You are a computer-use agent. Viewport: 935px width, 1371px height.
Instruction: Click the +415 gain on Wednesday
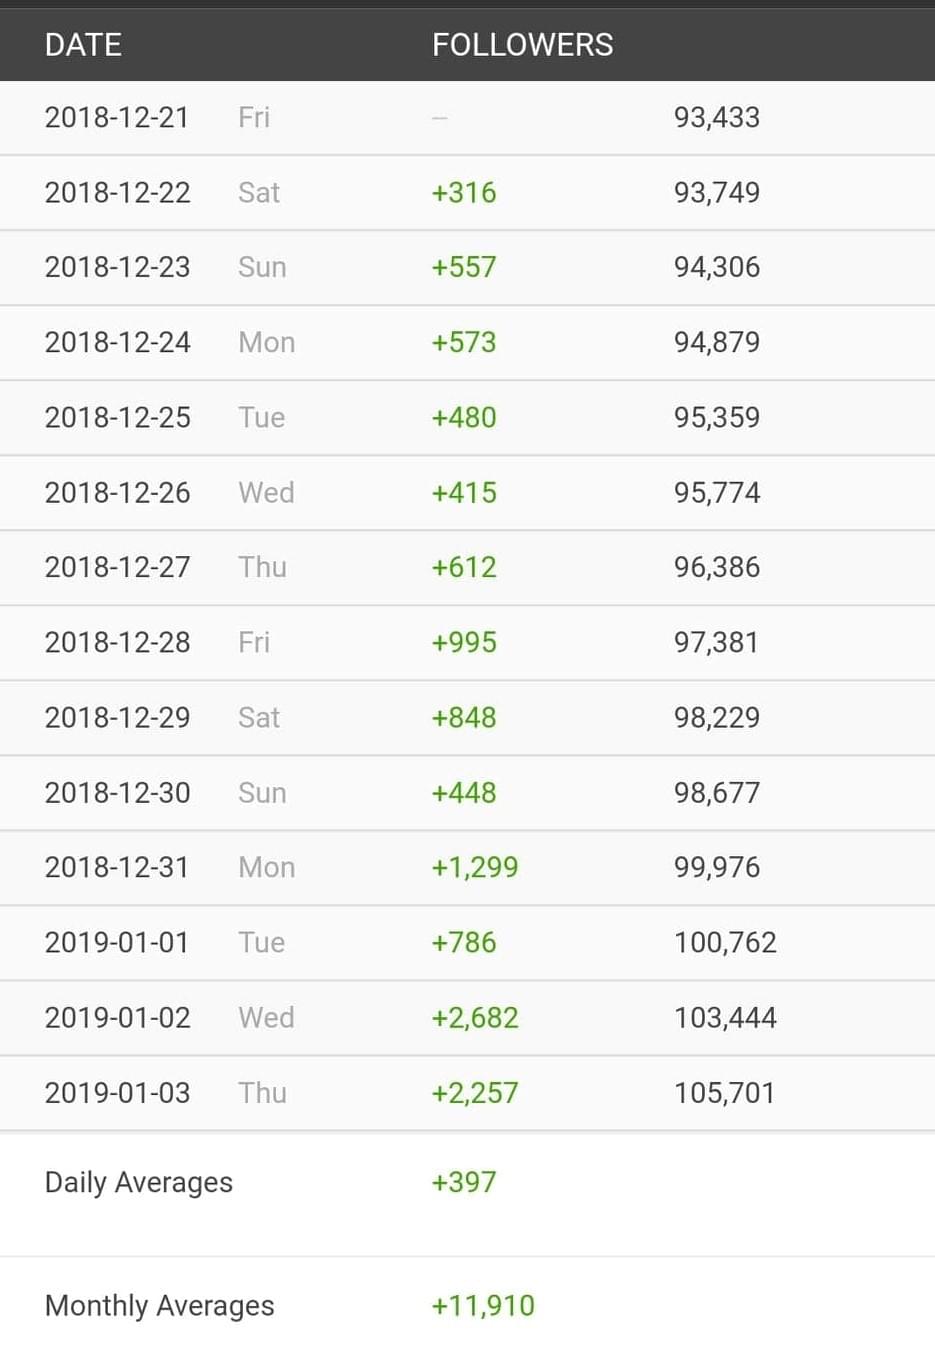(464, 492)
